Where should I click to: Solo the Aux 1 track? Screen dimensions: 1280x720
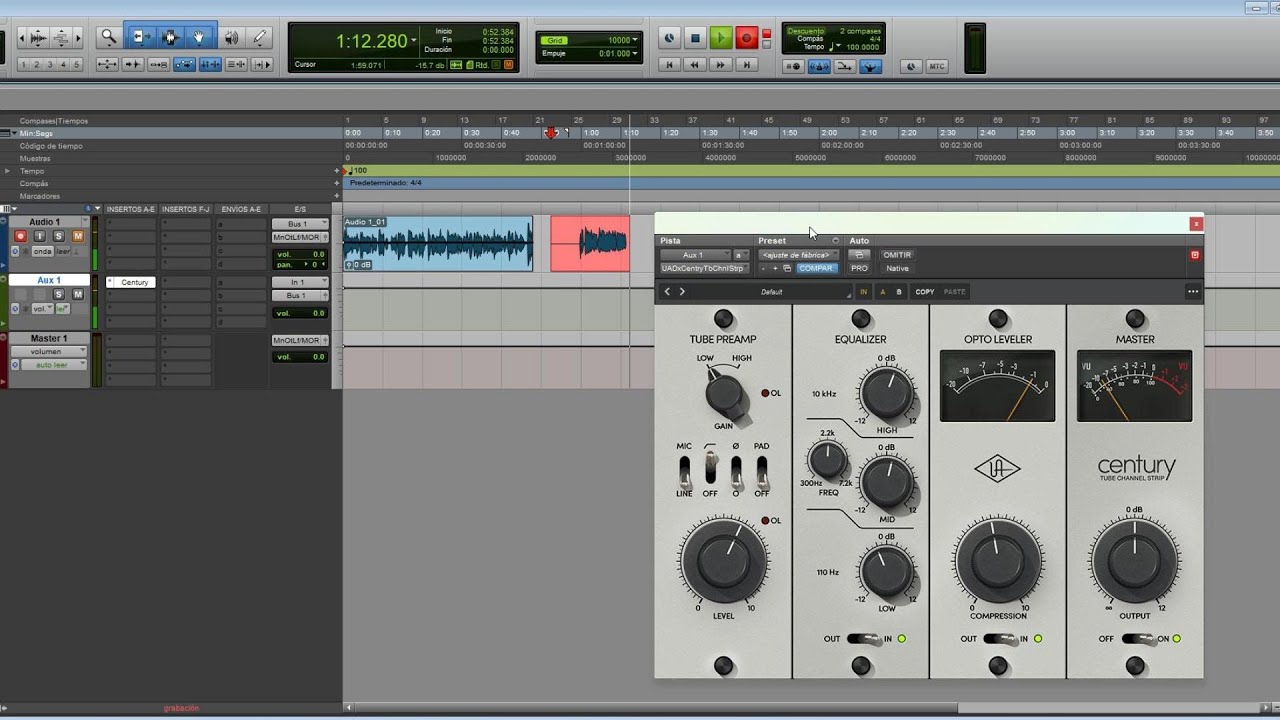click(x=59, y=294)
